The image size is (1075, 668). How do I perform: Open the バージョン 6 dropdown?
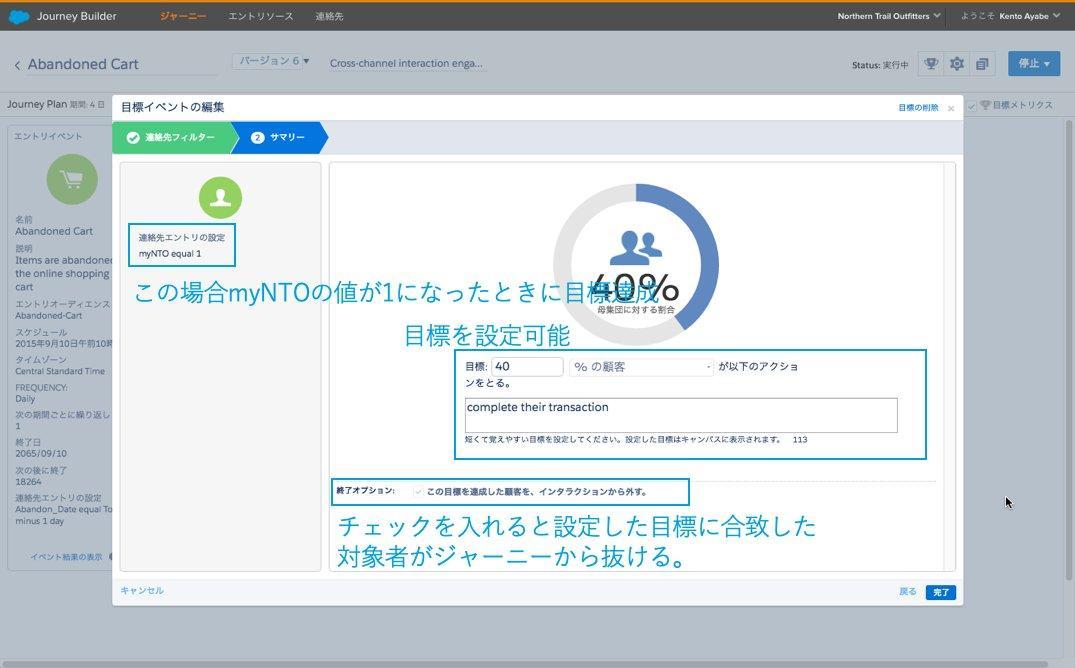(271, 61)
